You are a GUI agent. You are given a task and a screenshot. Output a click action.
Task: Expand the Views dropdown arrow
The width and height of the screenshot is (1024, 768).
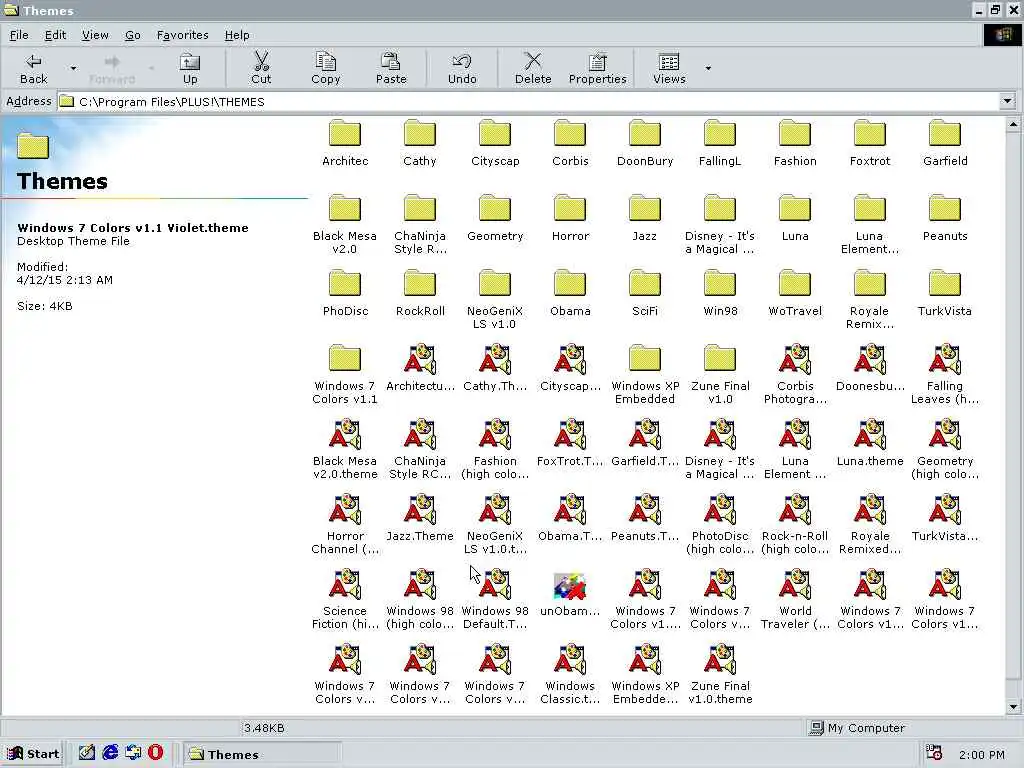[x=708, y=68]
